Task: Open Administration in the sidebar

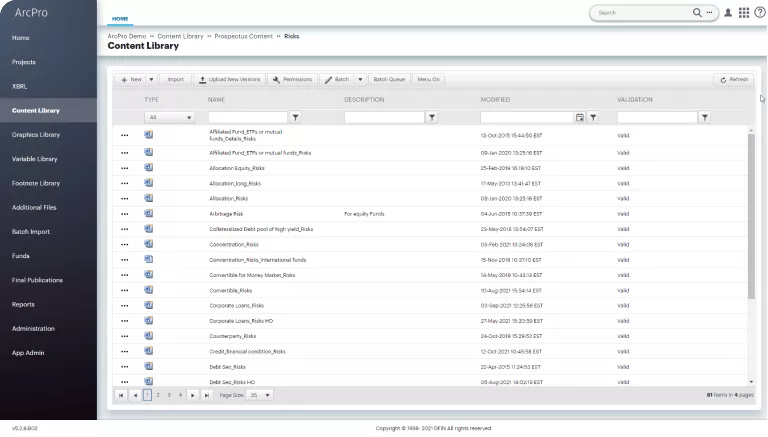Action: pos(33,329)
